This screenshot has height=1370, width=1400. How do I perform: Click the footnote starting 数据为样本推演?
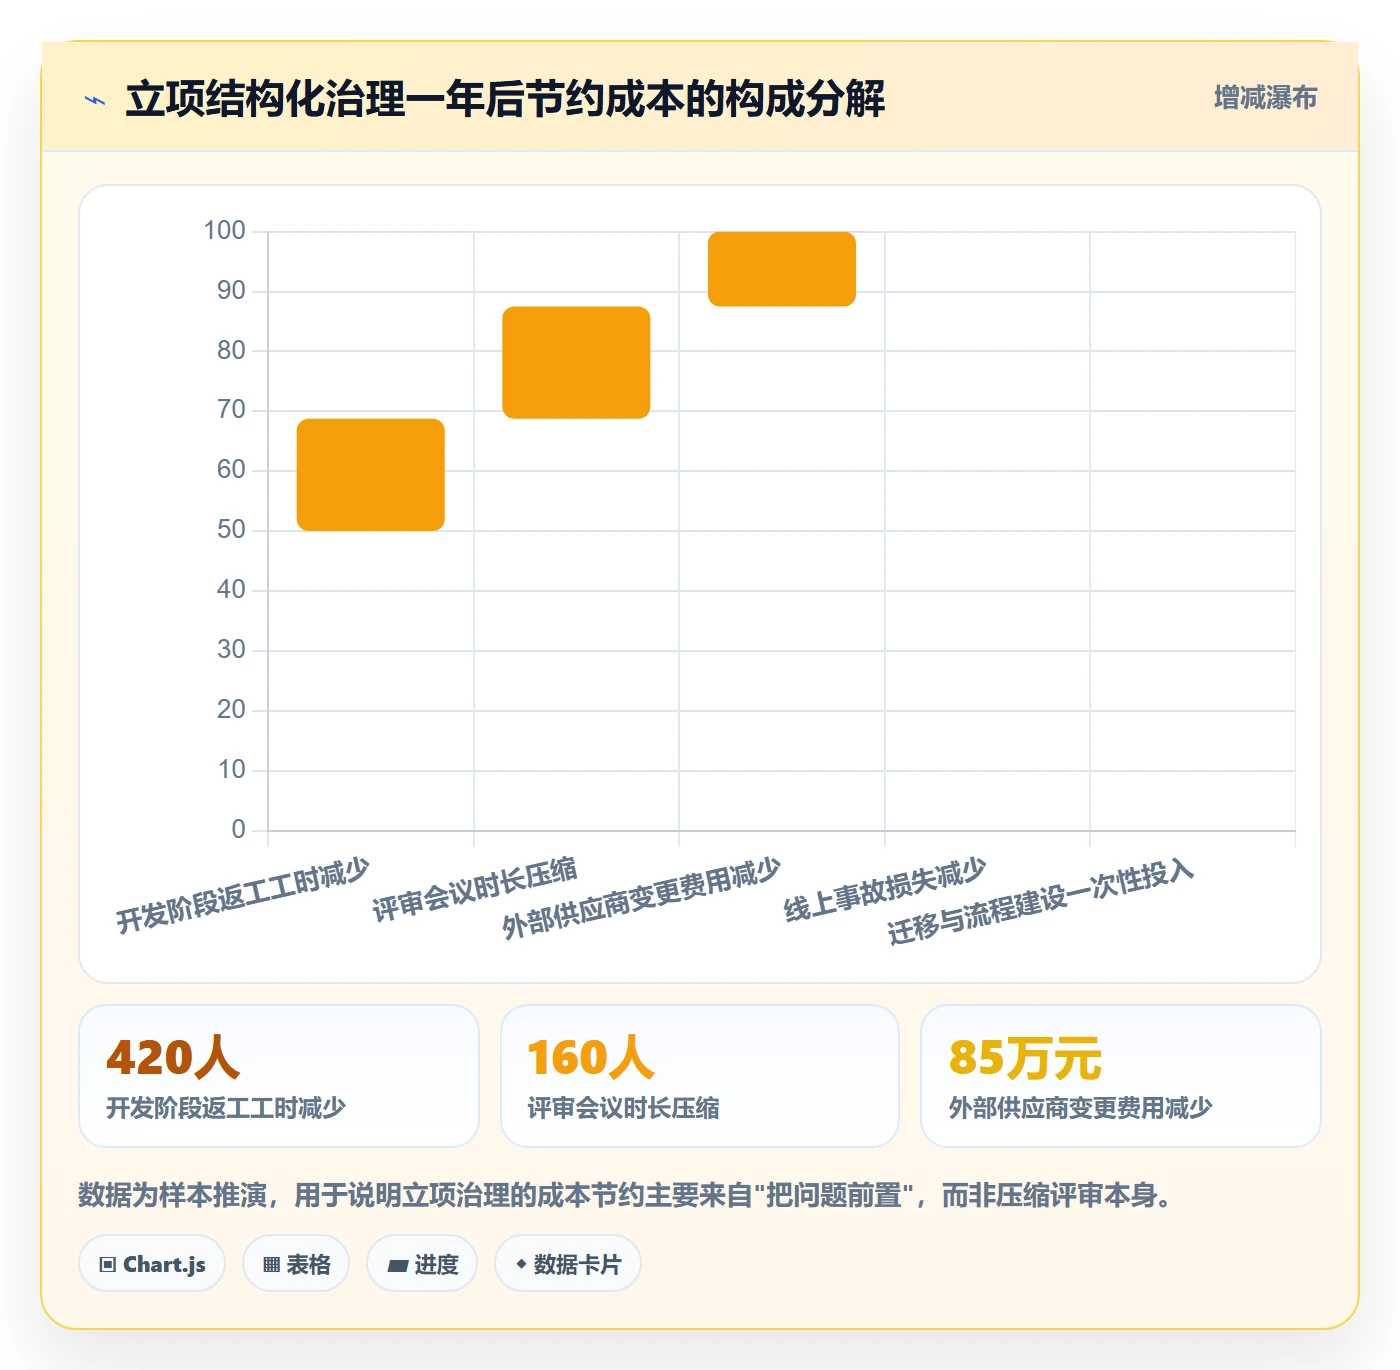(627, 1195)
